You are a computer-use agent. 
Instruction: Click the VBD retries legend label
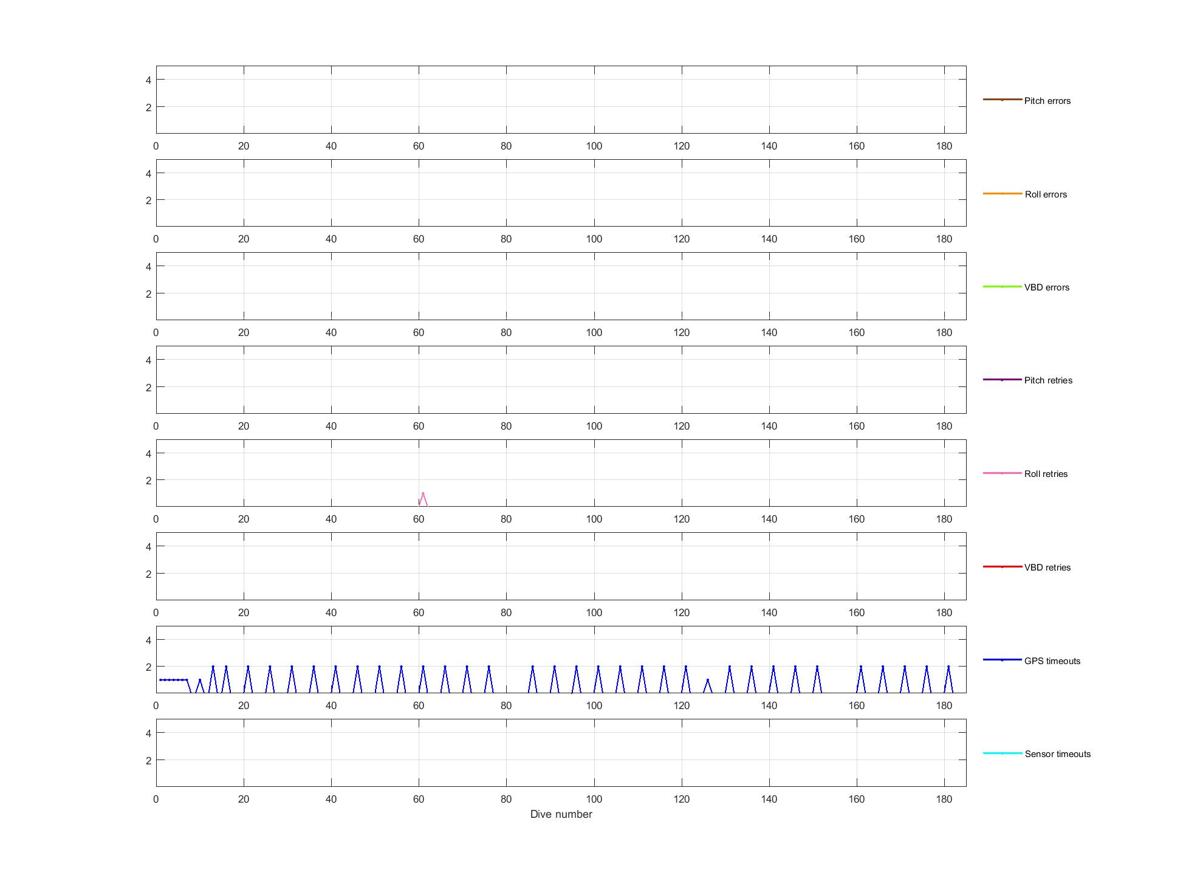[x=1047, y=568]
